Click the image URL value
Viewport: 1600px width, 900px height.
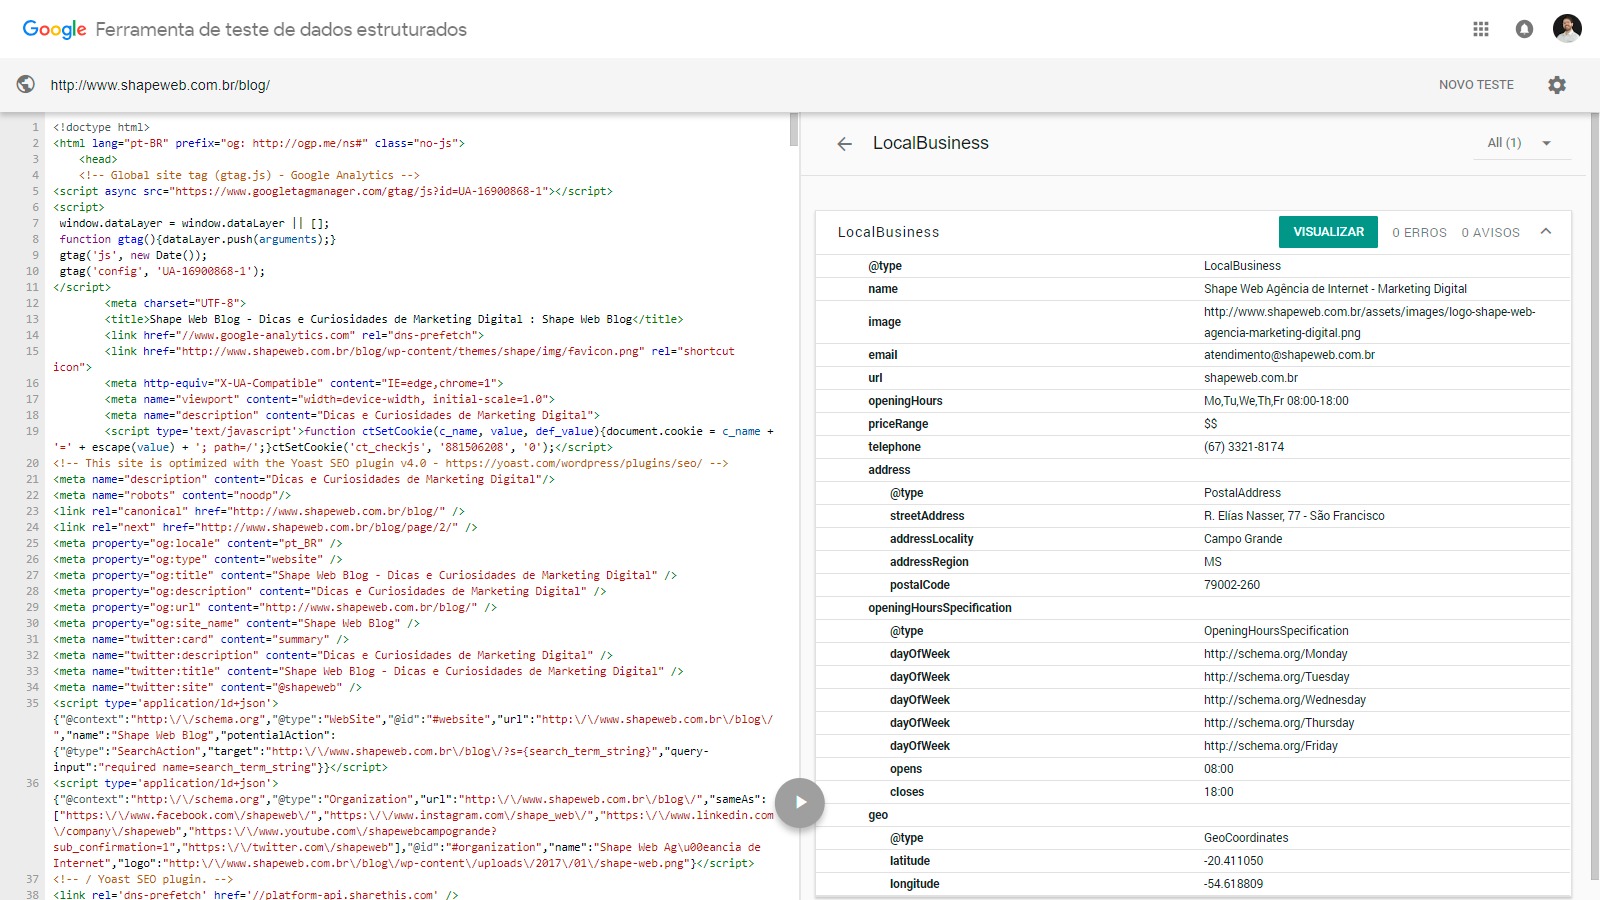[x=1369, y=322]
